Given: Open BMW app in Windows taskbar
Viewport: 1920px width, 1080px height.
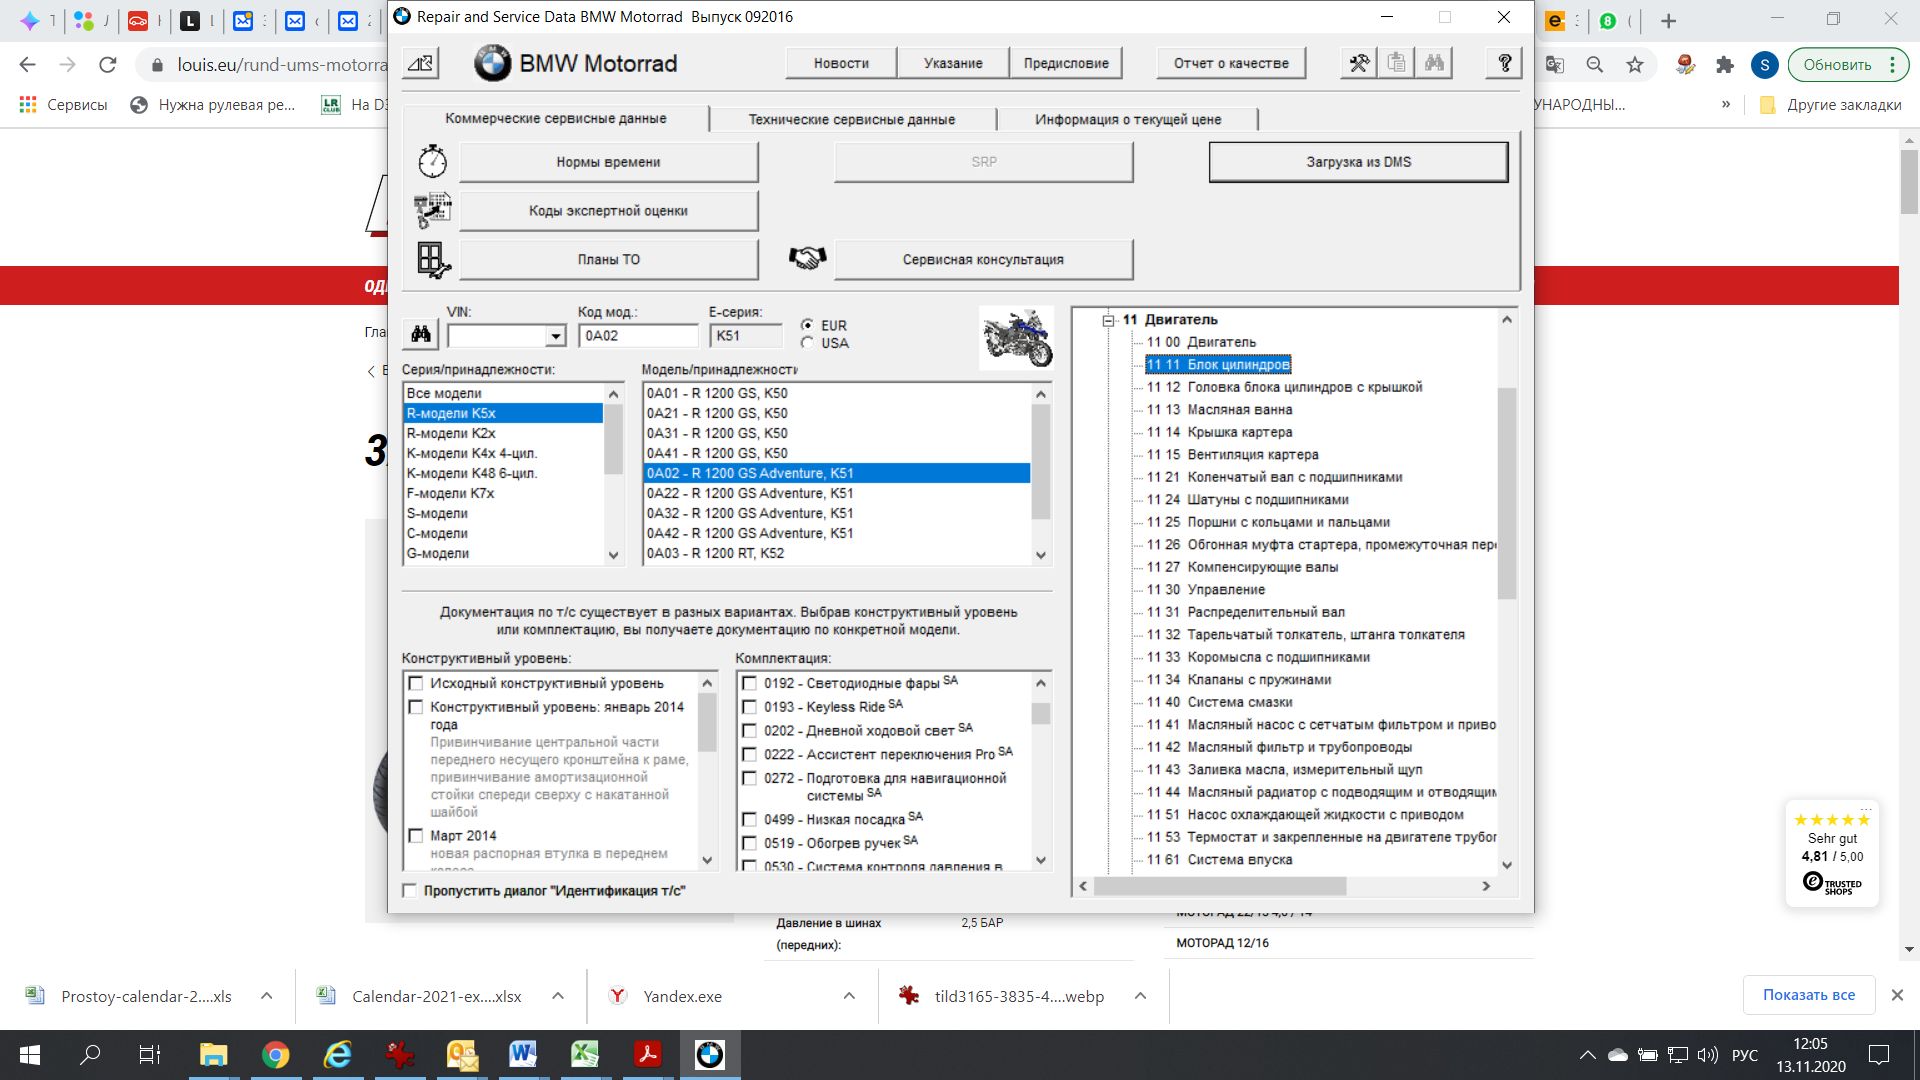Looking at the screenshot, I should (x=710, y=1054).
